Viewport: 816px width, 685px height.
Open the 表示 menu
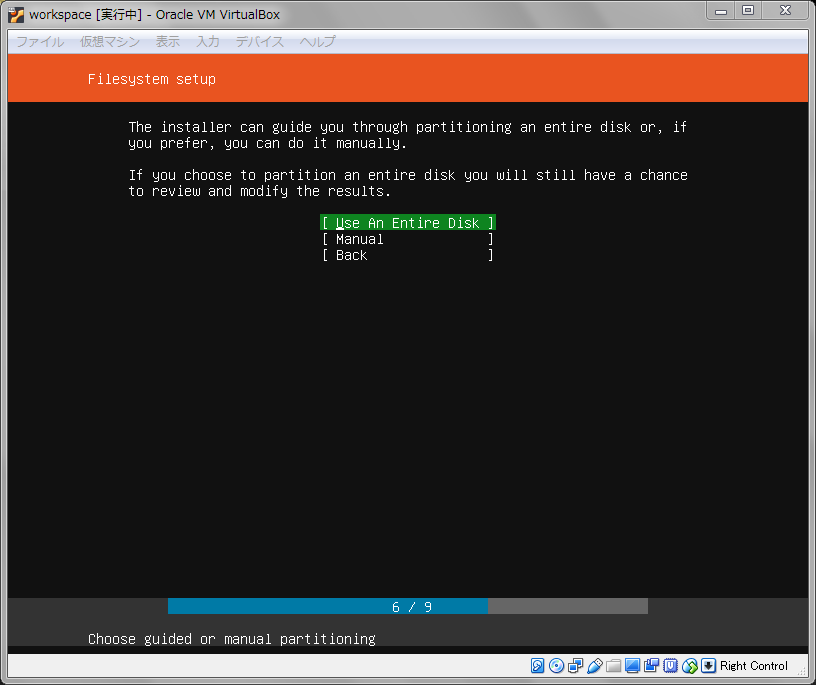coord(168,42)
